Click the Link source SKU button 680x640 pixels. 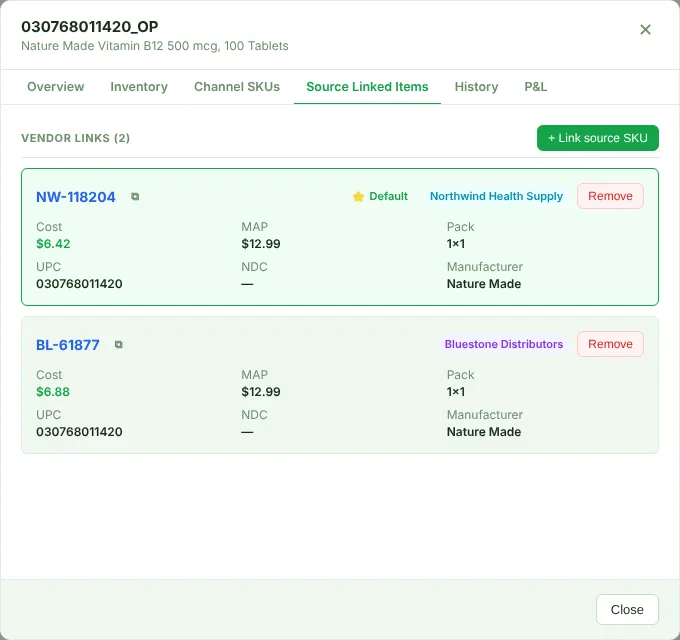pyautogui.click(x=598, y=138)
